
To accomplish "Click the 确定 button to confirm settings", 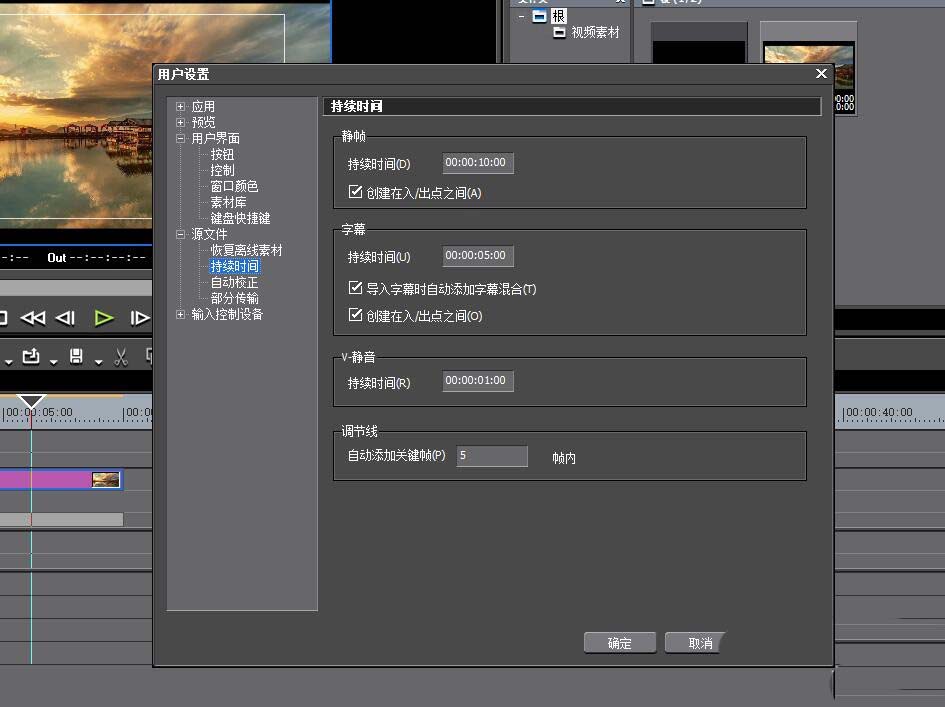I will click(620, 643).
